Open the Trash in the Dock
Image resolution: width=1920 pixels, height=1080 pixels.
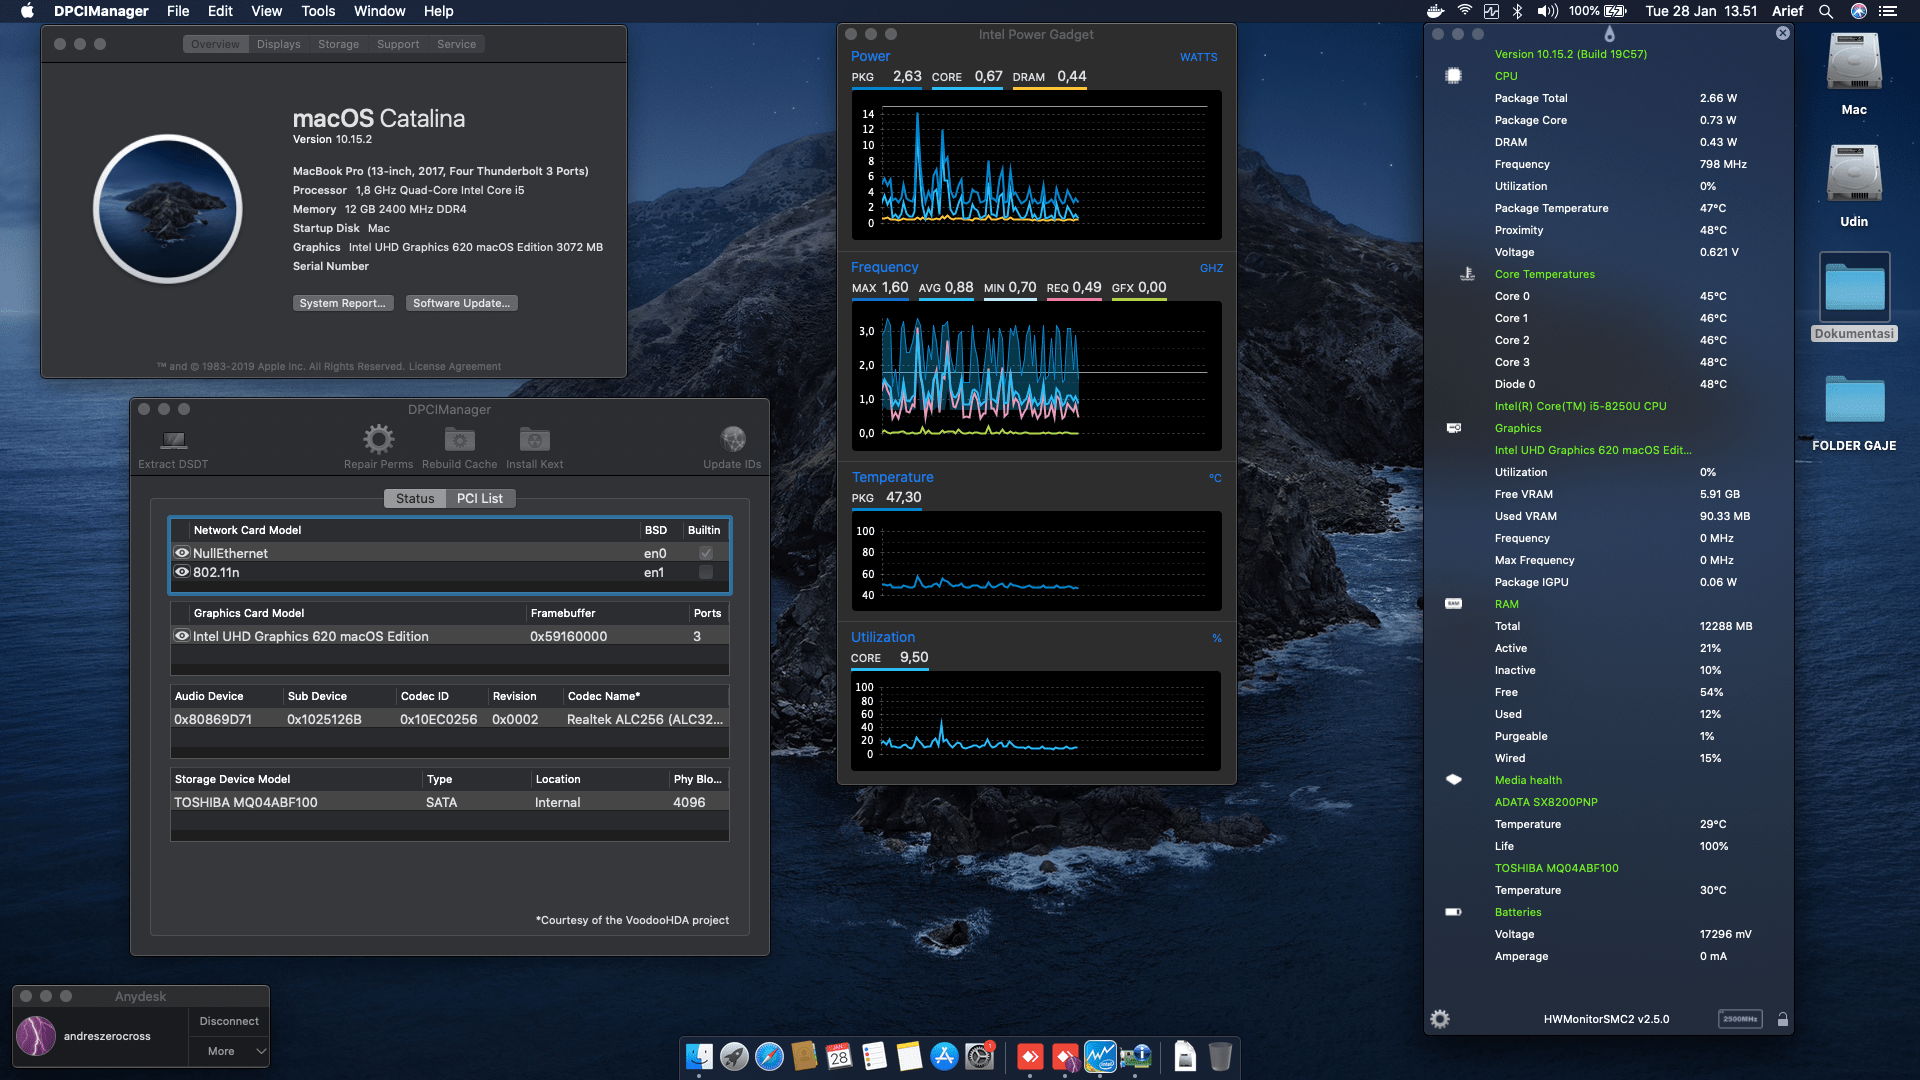click(x=1220, y=1056)
